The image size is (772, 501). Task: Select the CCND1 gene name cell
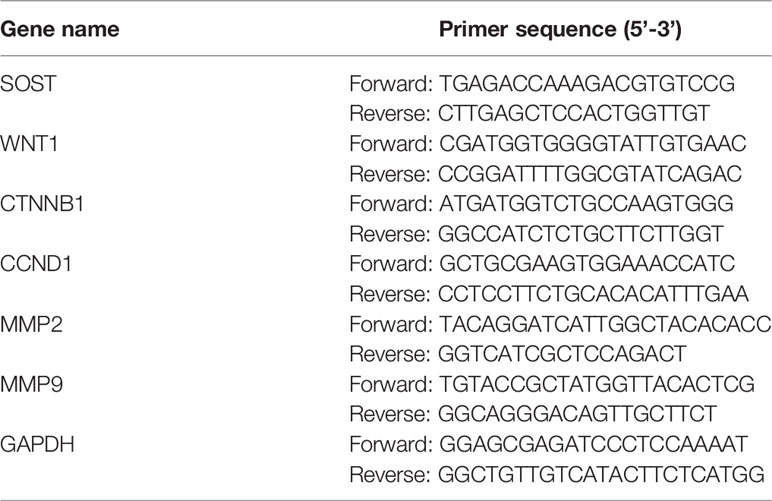pyautogui.click(x=36, y=264)
